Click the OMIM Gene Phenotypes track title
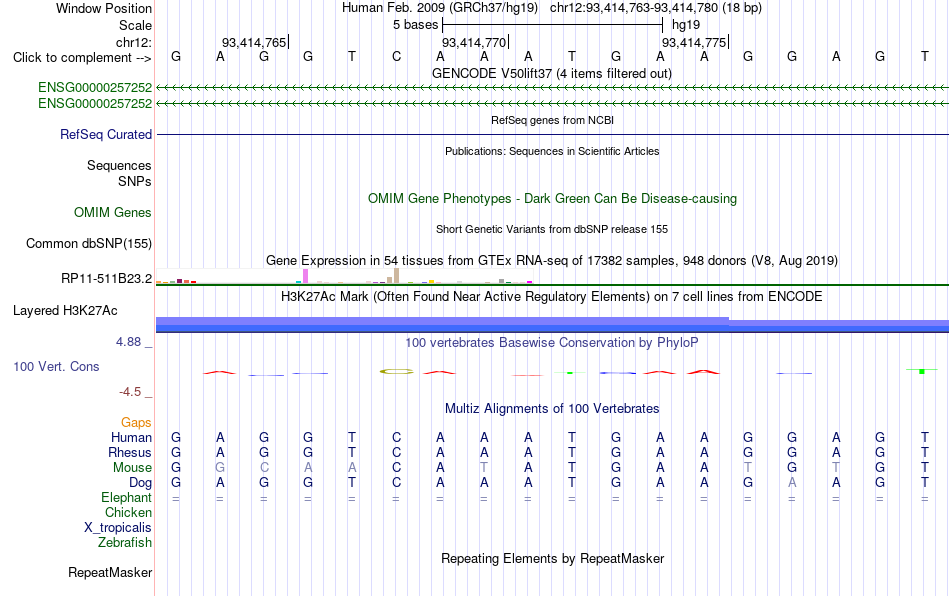 [x=553, y=199]
